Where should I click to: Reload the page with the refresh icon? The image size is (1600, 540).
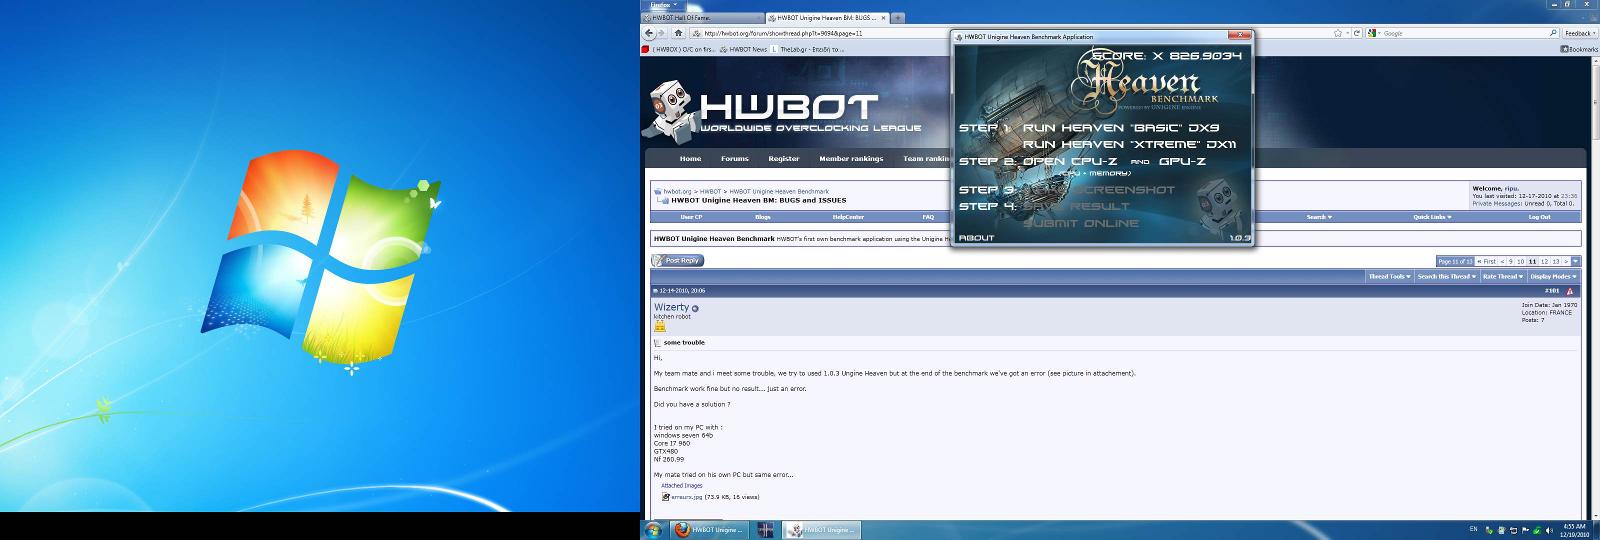pos(1357,33)
